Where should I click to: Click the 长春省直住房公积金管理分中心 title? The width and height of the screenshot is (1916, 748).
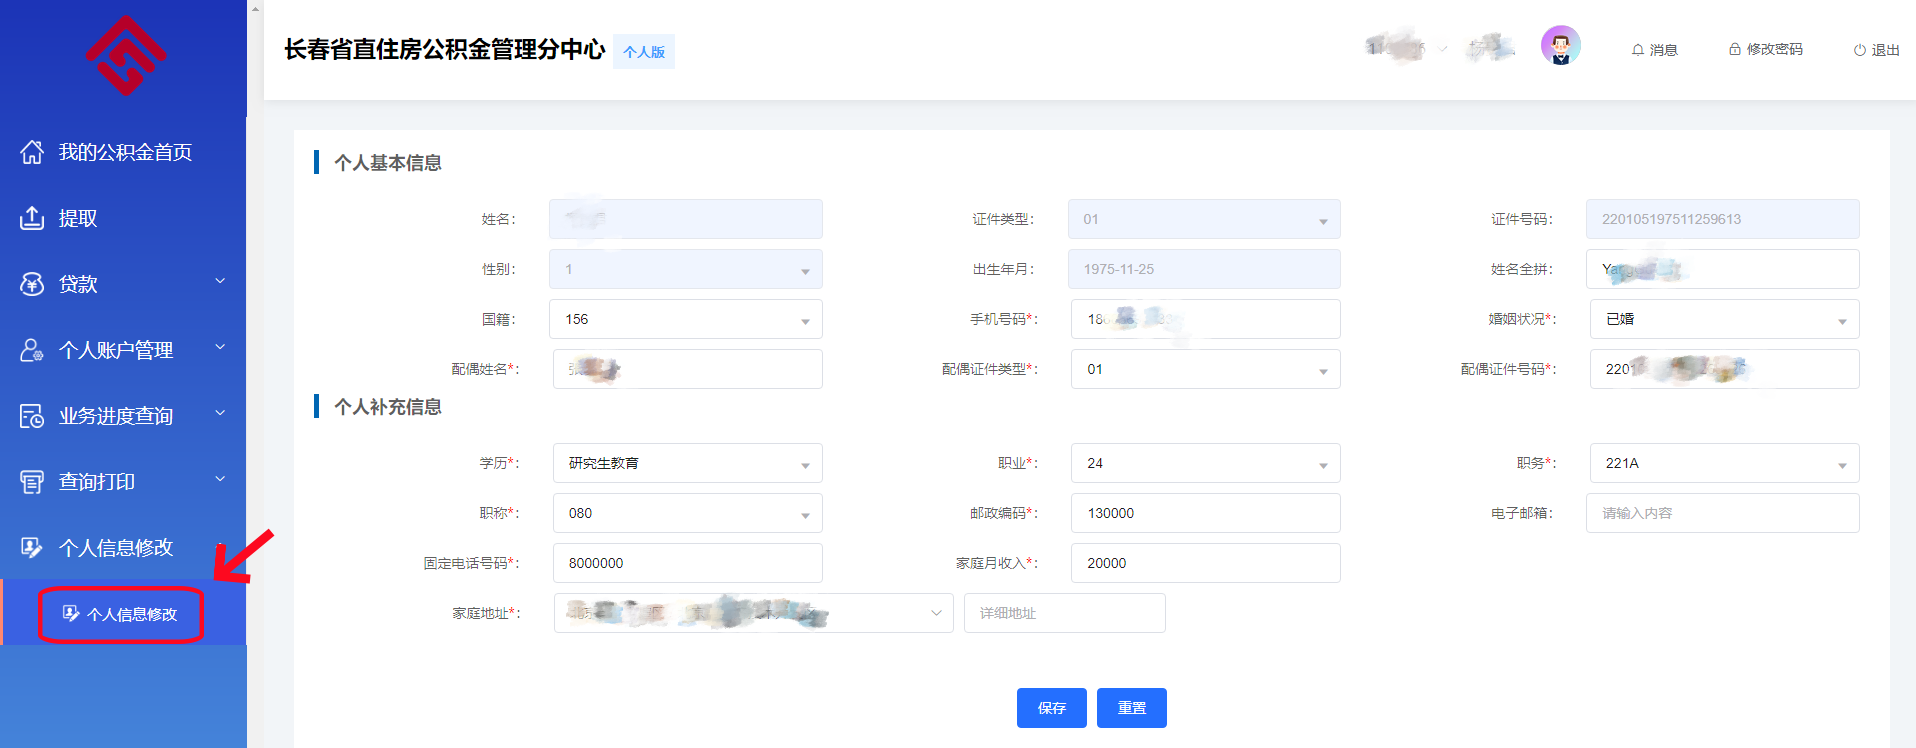coord(444,49)
